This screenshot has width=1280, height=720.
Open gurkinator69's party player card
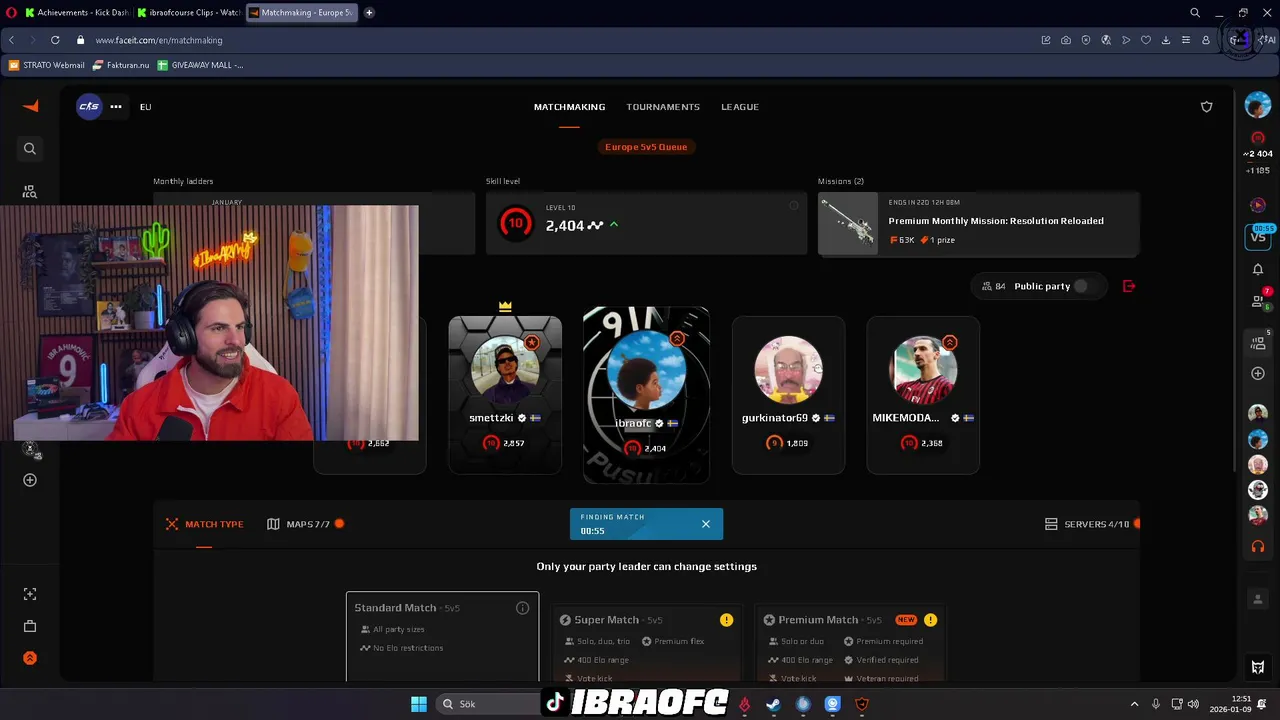[x=788, y=394]
